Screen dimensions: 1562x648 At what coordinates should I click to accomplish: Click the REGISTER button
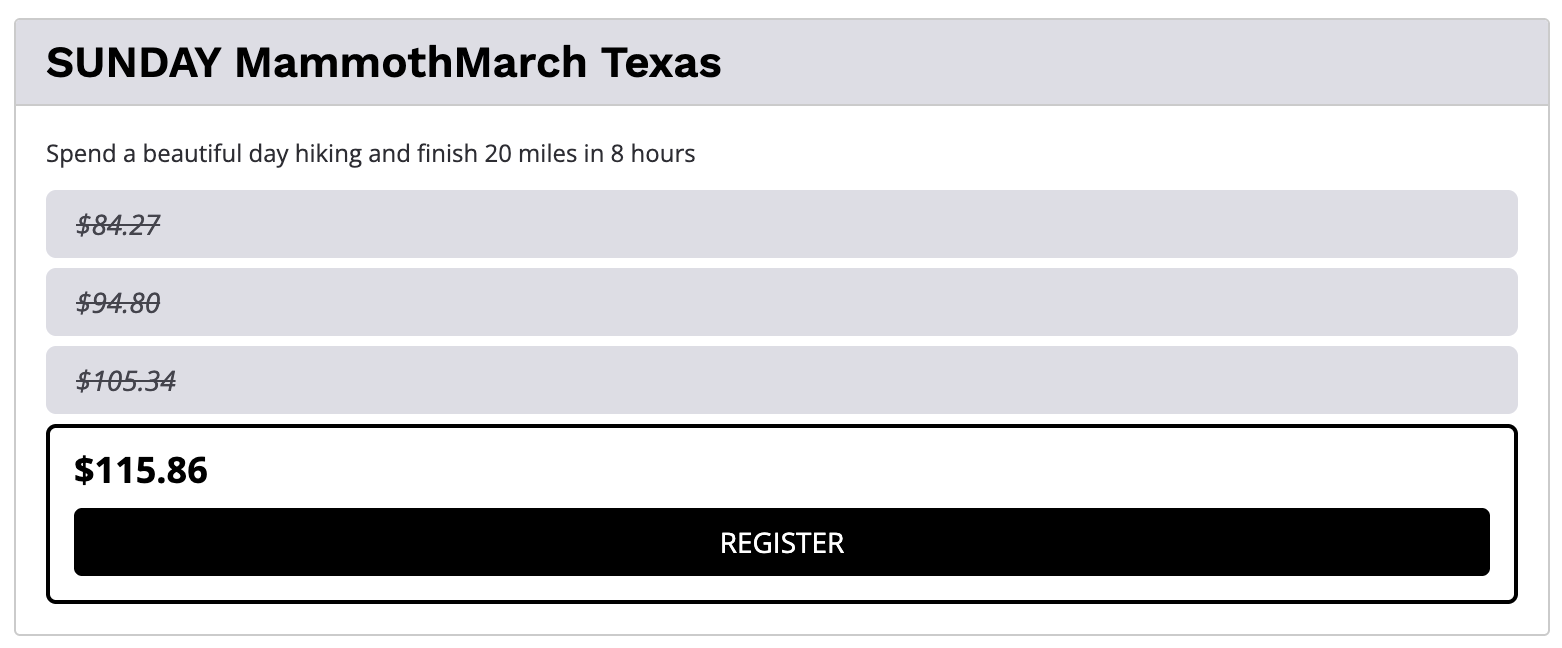coord(781,542)
